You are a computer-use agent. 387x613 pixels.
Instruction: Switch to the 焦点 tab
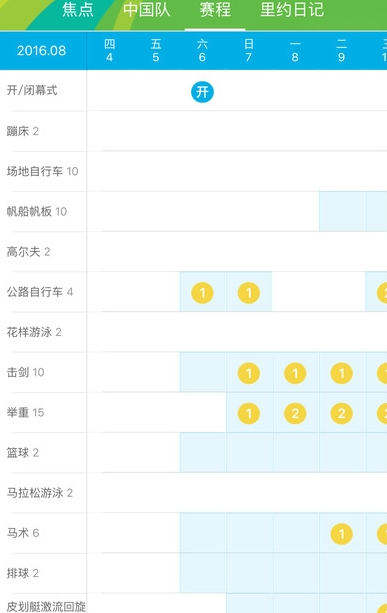[x=78, y=10]
